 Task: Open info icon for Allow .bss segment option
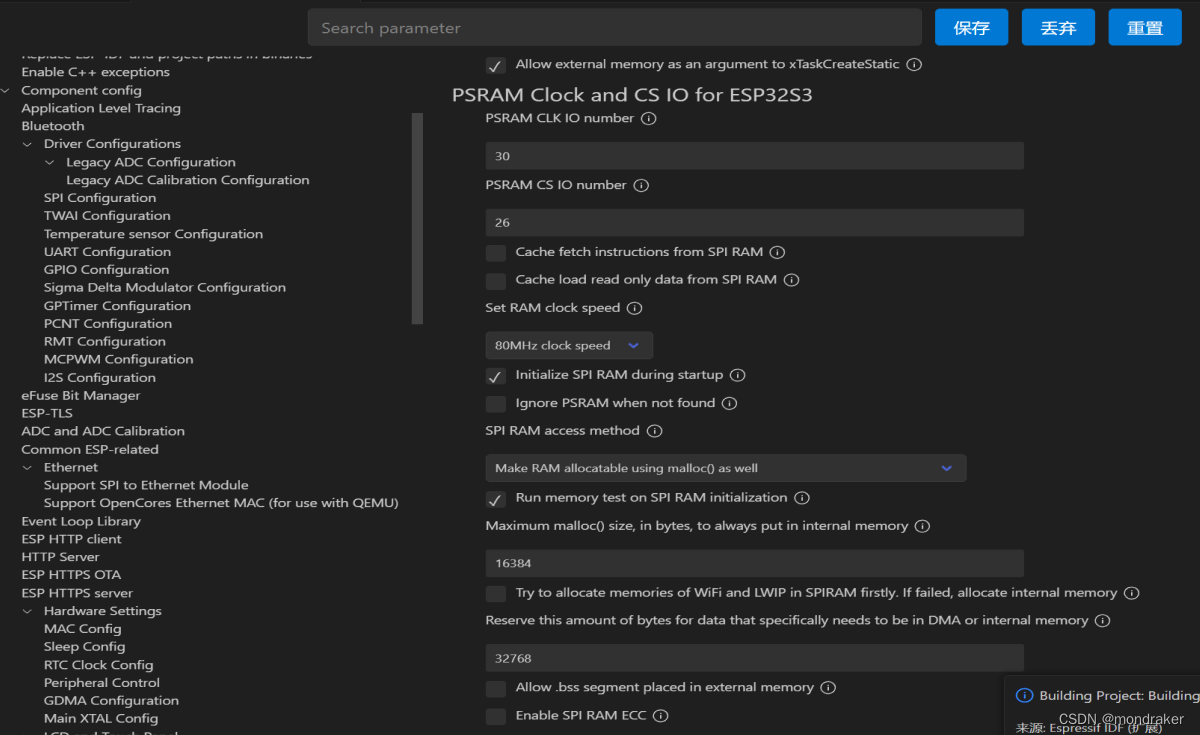(828, 688)
